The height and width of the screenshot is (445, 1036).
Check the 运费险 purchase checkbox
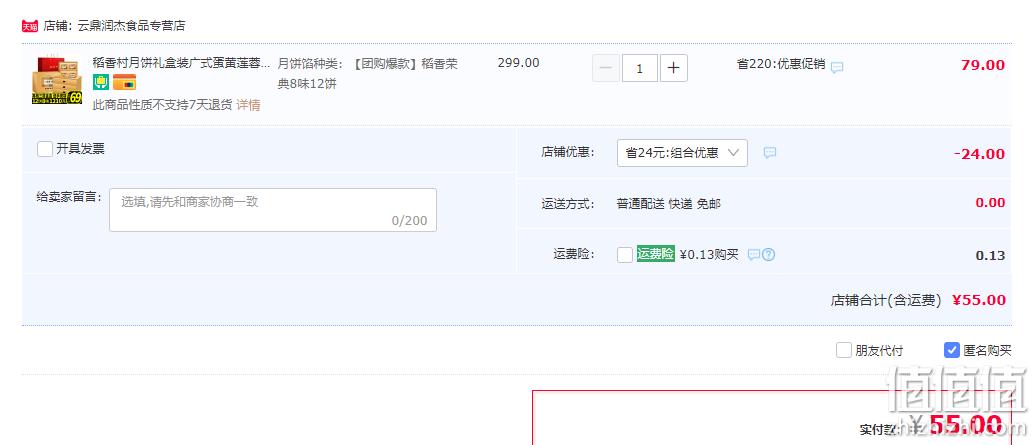625,255
